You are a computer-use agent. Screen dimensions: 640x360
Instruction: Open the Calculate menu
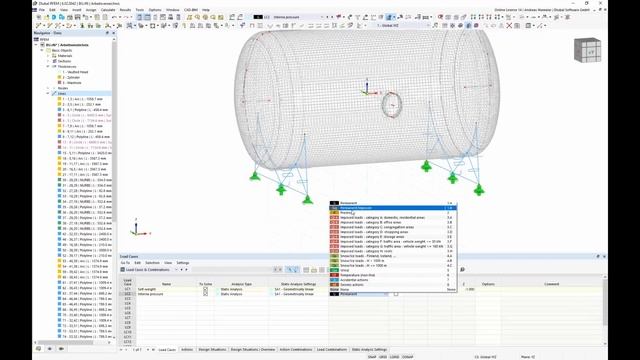pyautogui.click(x=108, y=10)
